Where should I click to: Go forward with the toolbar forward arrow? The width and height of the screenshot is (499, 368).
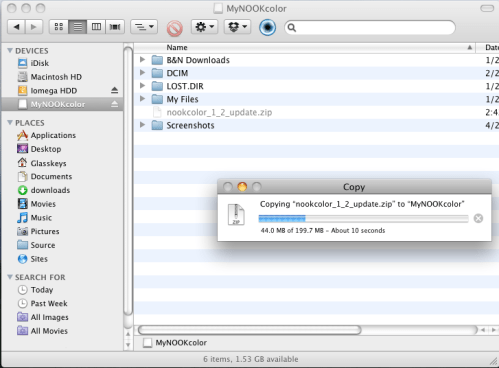34,27
